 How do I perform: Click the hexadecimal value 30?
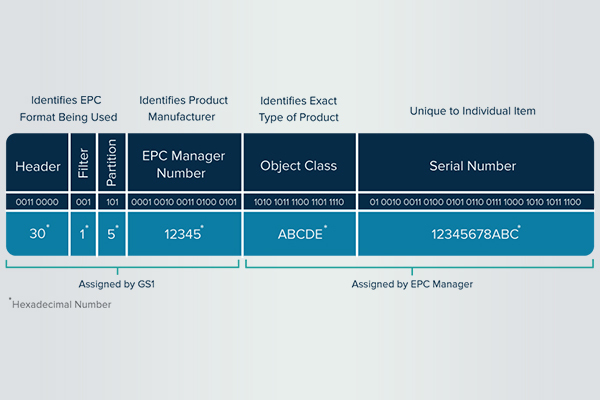(36, 233)
